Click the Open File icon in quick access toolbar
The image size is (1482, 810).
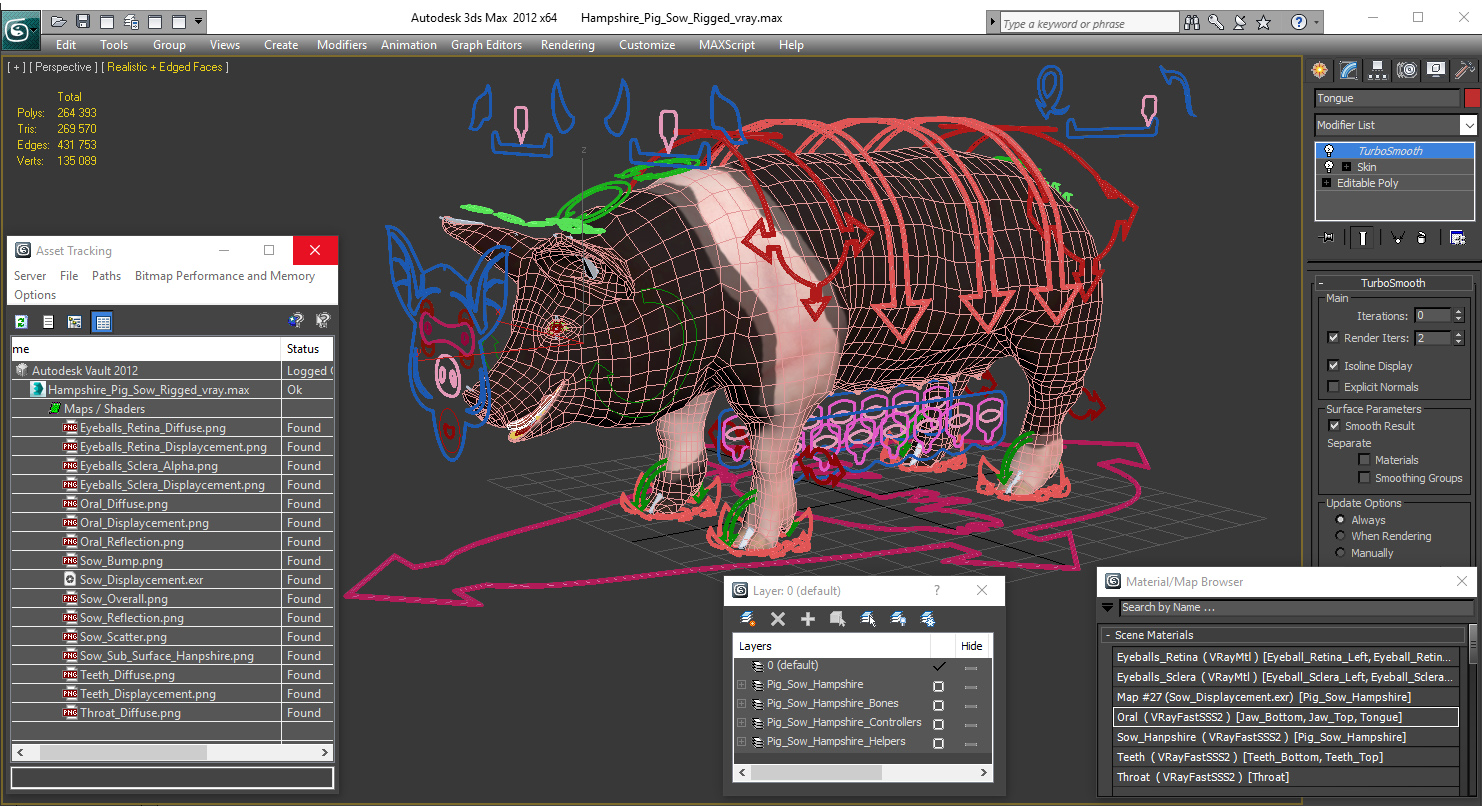(x=59, y=21)
